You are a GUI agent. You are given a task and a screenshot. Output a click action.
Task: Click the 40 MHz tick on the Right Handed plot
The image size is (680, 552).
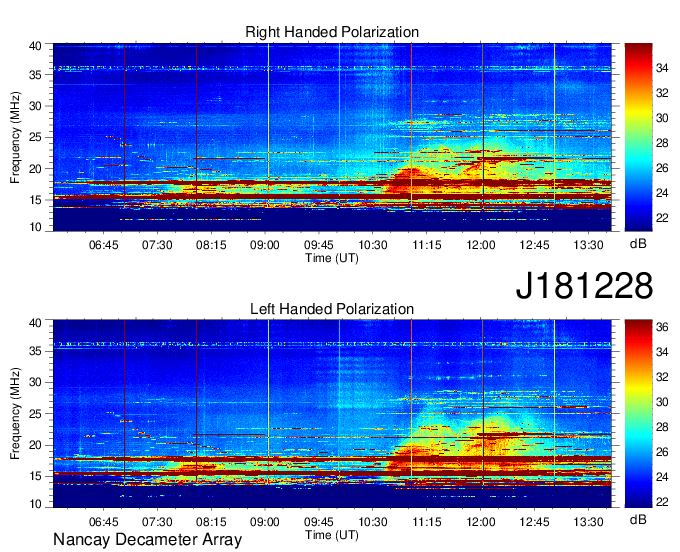point(36,46)
